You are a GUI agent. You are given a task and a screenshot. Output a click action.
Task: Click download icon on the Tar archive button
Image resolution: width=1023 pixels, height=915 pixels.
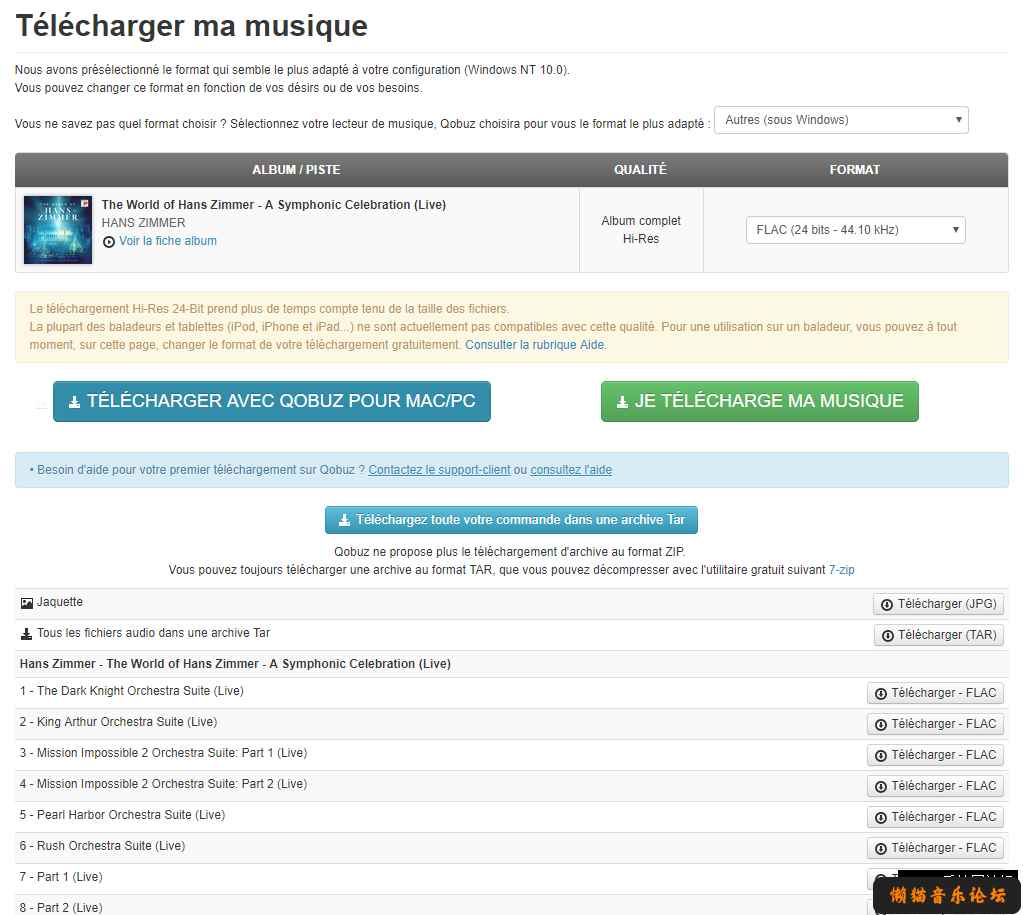click(x=344, y=520)
